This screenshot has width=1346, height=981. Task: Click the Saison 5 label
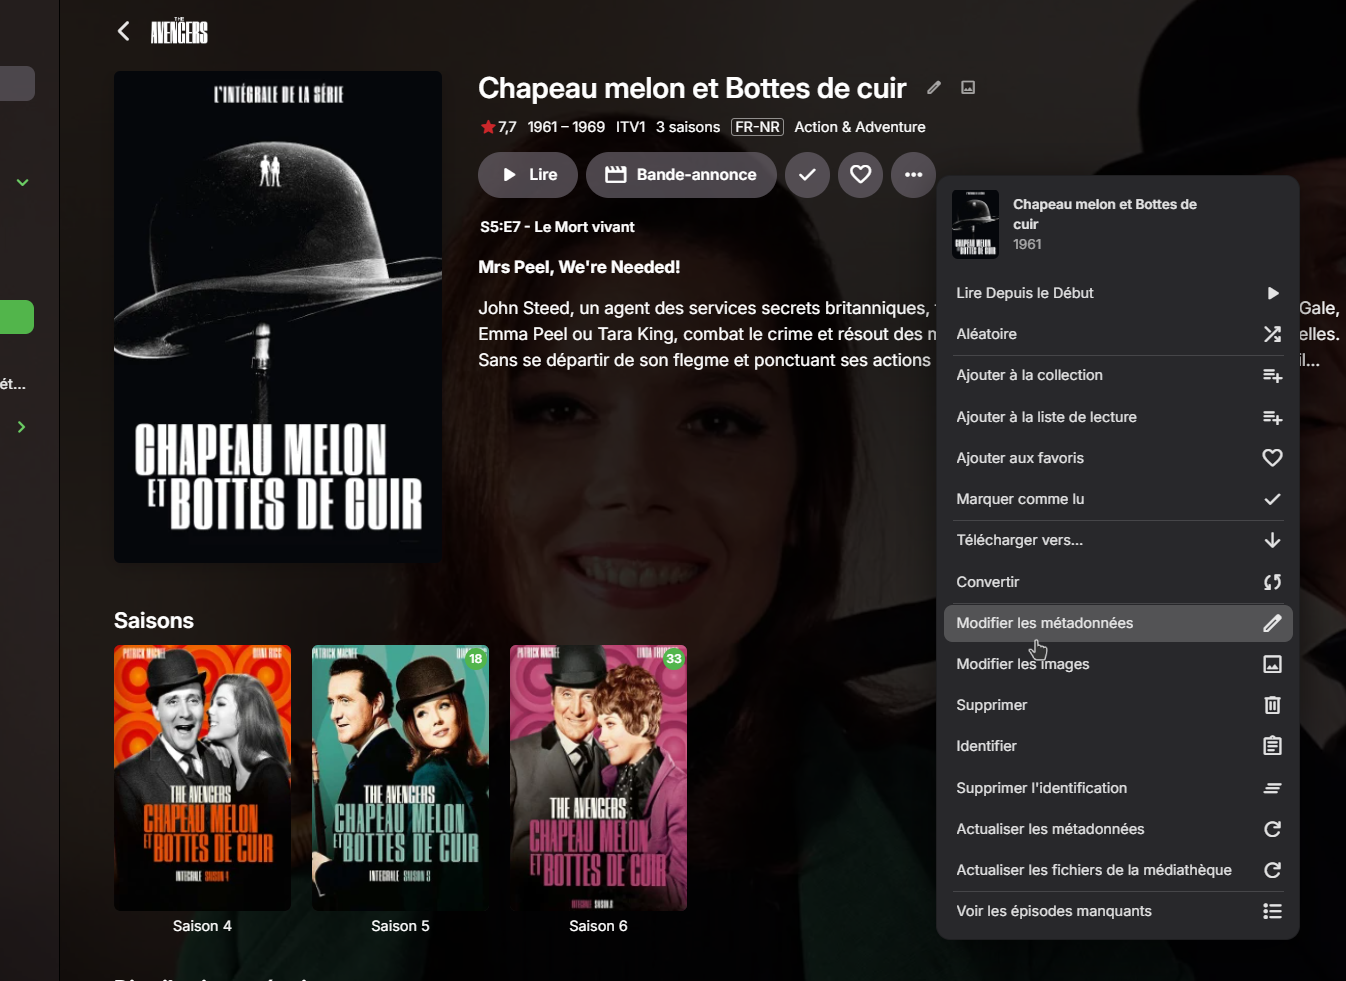[400, 926]
